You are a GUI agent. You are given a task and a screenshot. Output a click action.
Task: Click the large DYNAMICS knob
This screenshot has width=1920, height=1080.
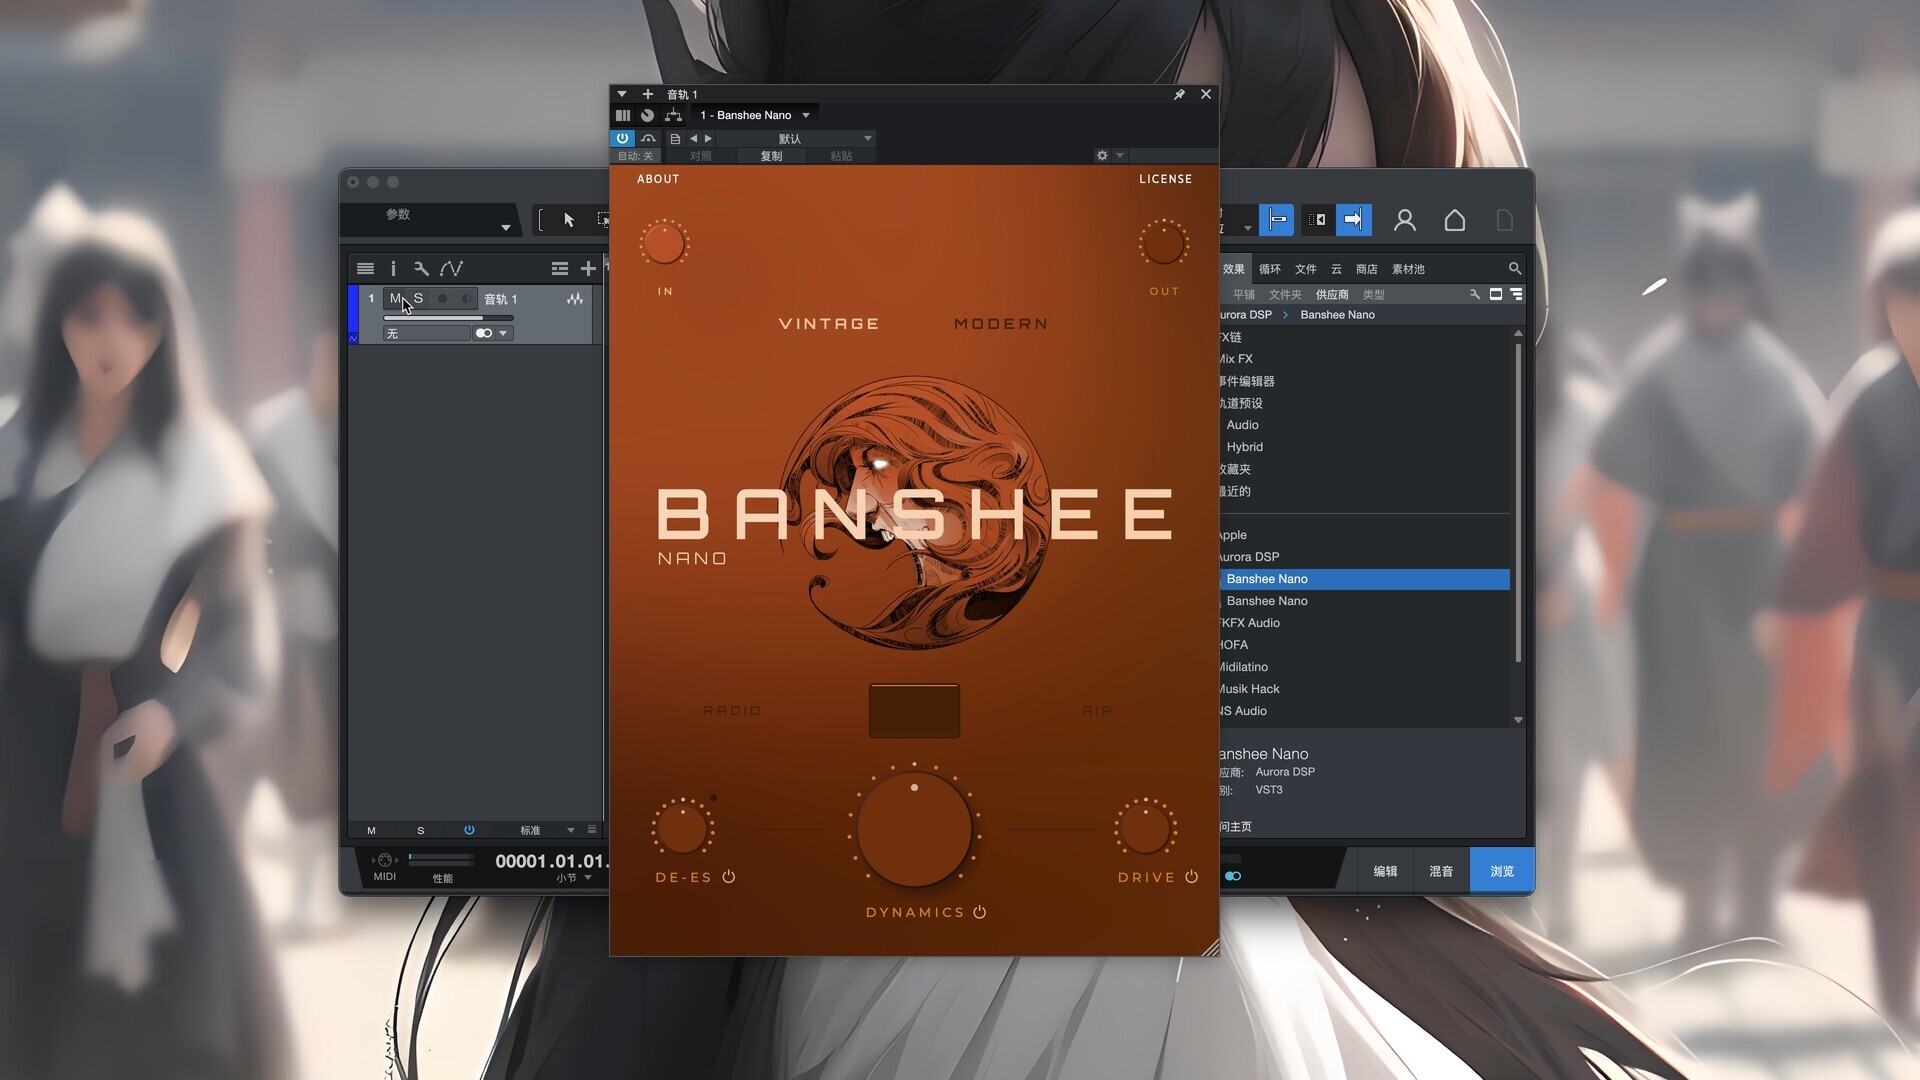click(914, 830)
